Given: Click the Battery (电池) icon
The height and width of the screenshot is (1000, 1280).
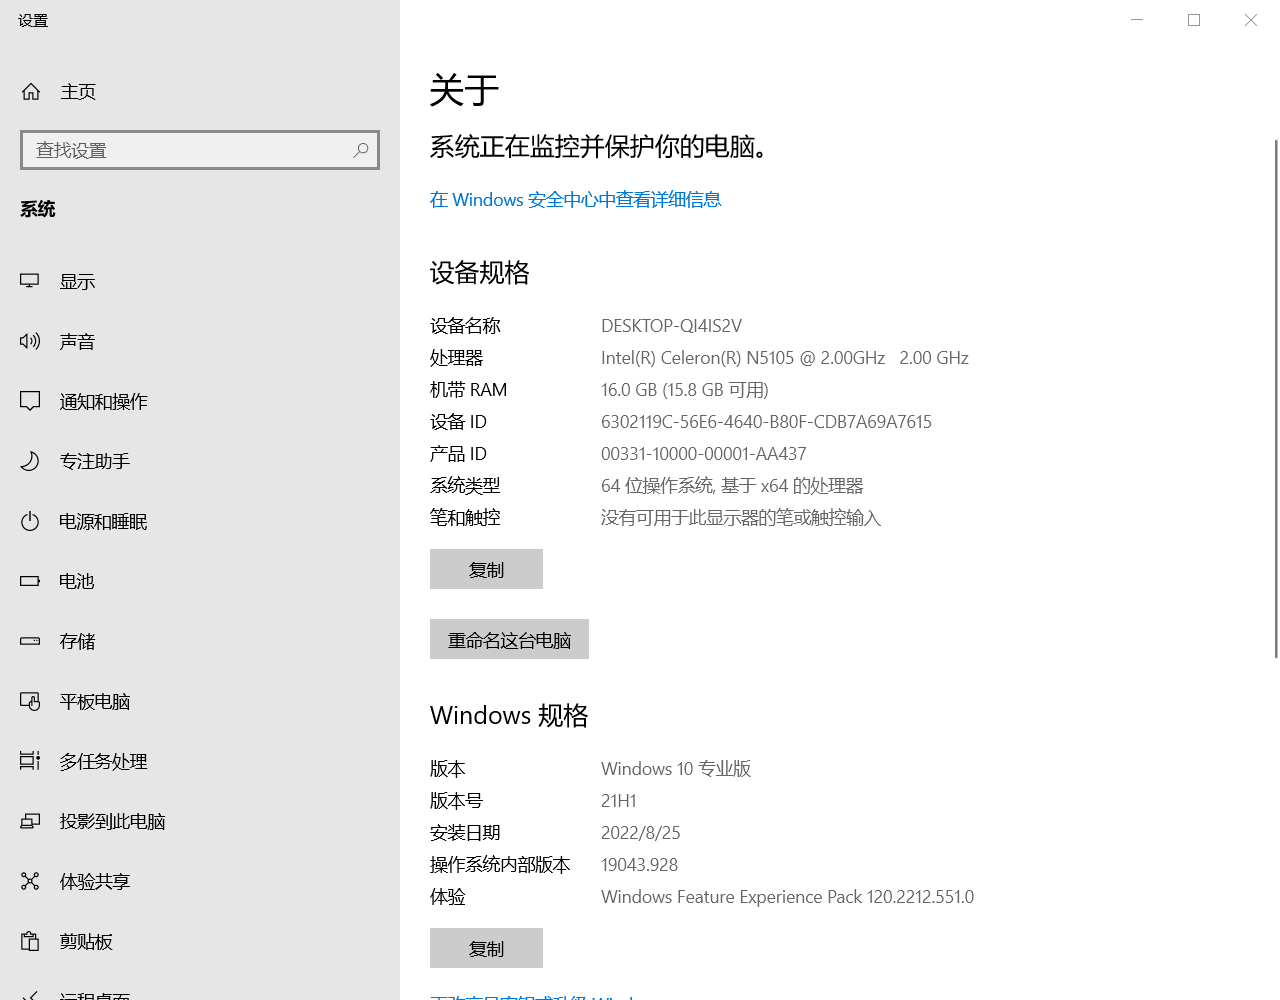Looking at the screenshot, I should (x=30, y=581).
